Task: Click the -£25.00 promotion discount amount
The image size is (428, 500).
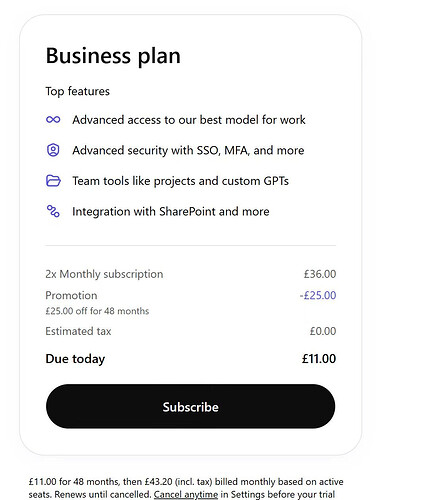Action: coord(318,295)
